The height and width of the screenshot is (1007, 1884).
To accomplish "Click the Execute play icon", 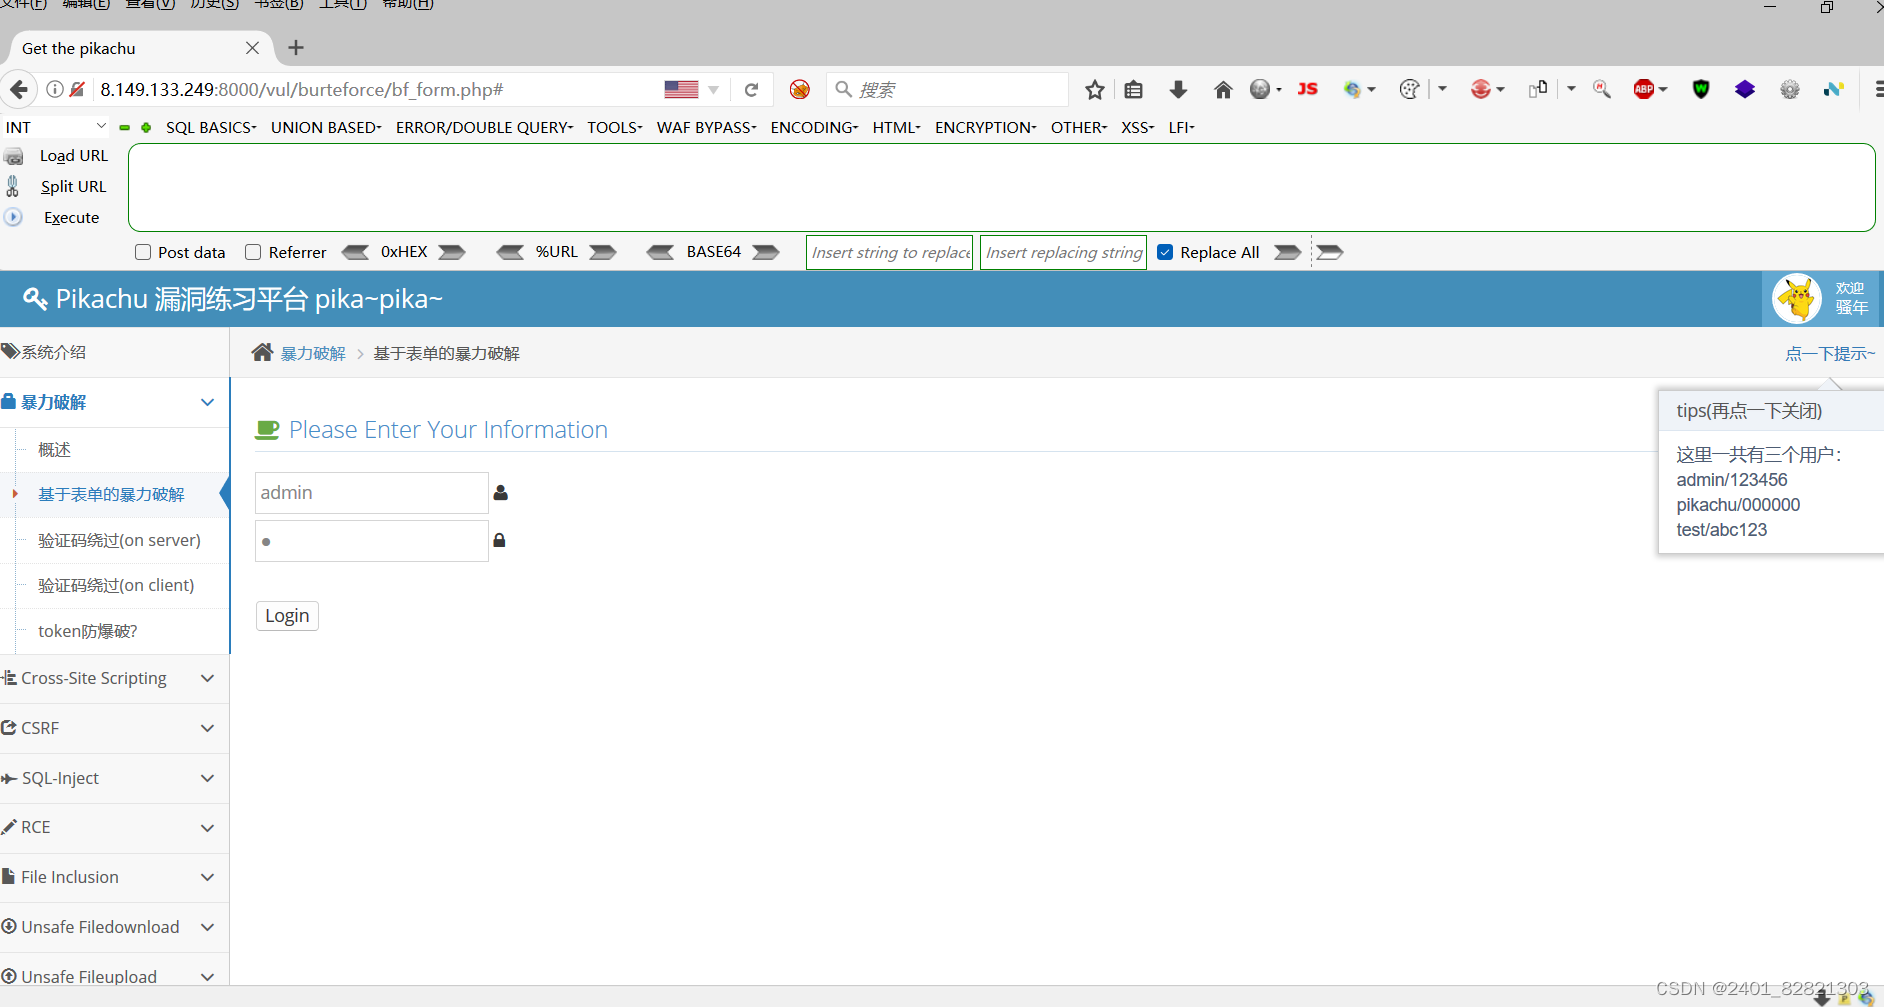I will click(x=13, y=217).
